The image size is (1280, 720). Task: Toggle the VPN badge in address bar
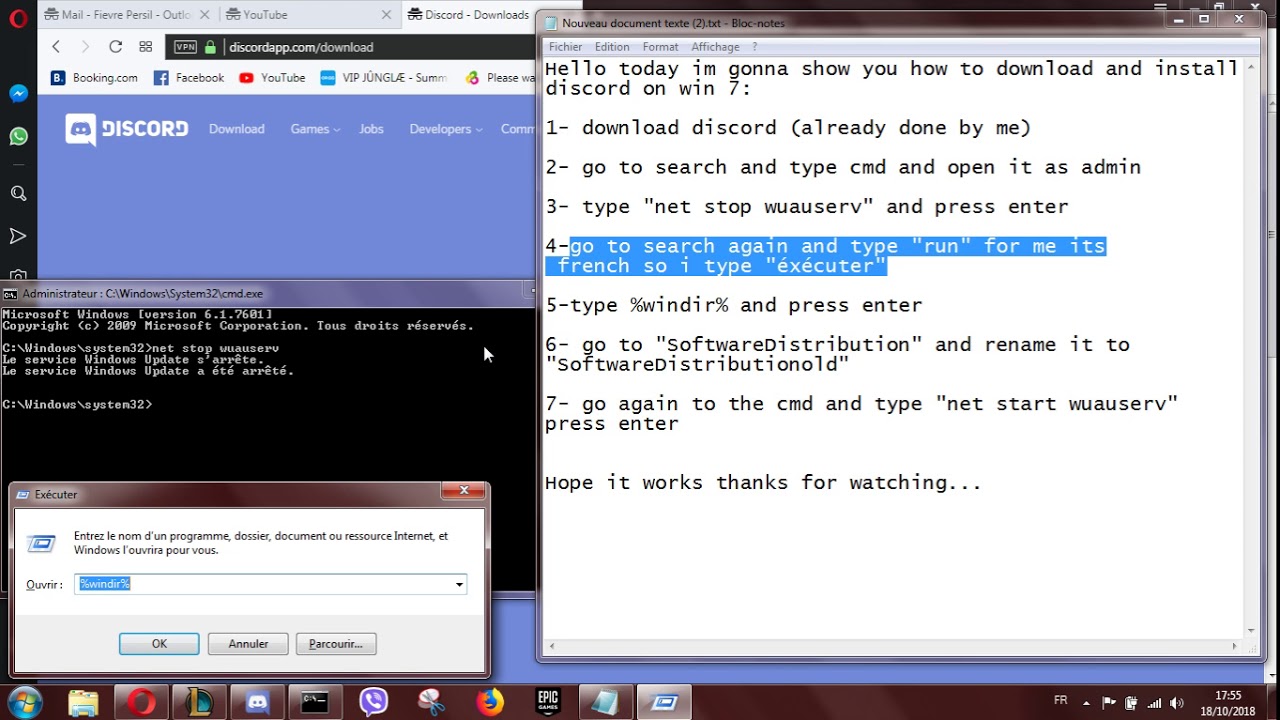[x=185, y=47]
